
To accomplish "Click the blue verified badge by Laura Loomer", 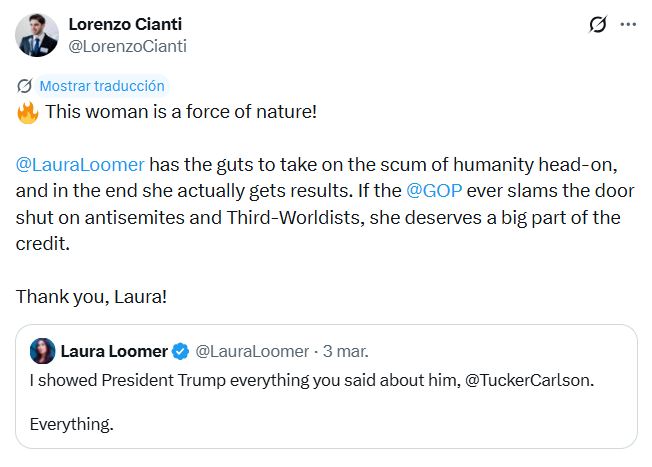I will 181,351.
